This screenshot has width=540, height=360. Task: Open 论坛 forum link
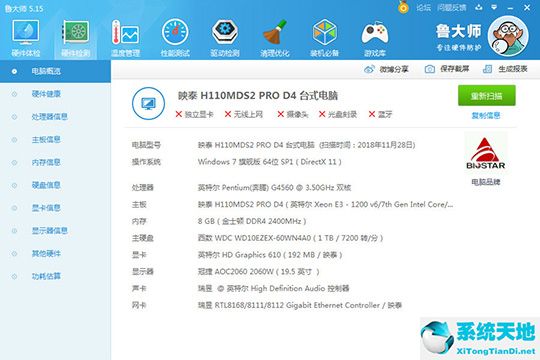[423, 8]
